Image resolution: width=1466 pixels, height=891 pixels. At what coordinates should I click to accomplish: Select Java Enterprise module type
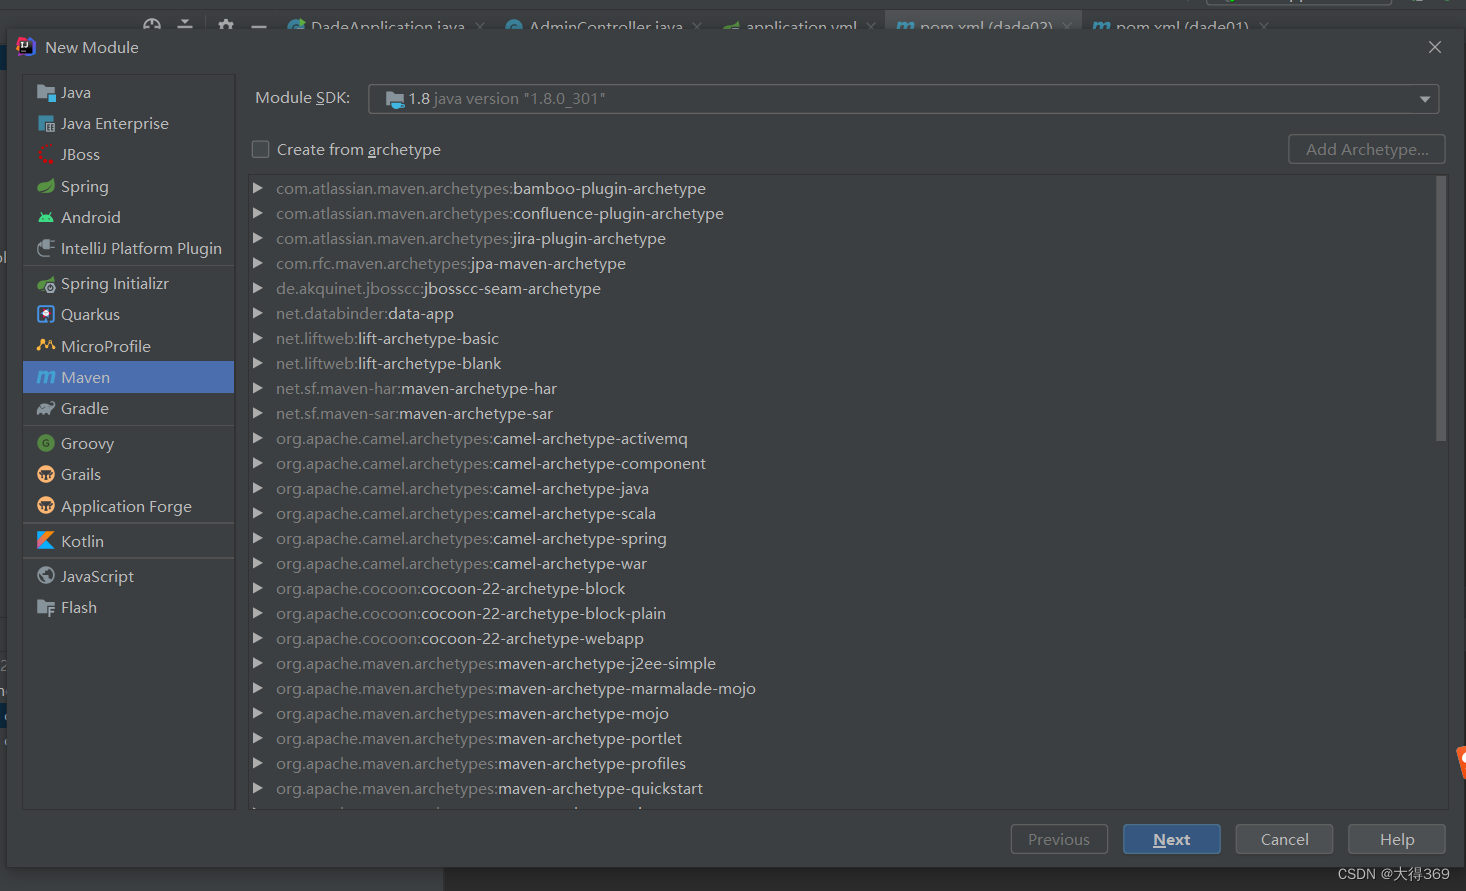pyautogui.click(x=129, y=124)
